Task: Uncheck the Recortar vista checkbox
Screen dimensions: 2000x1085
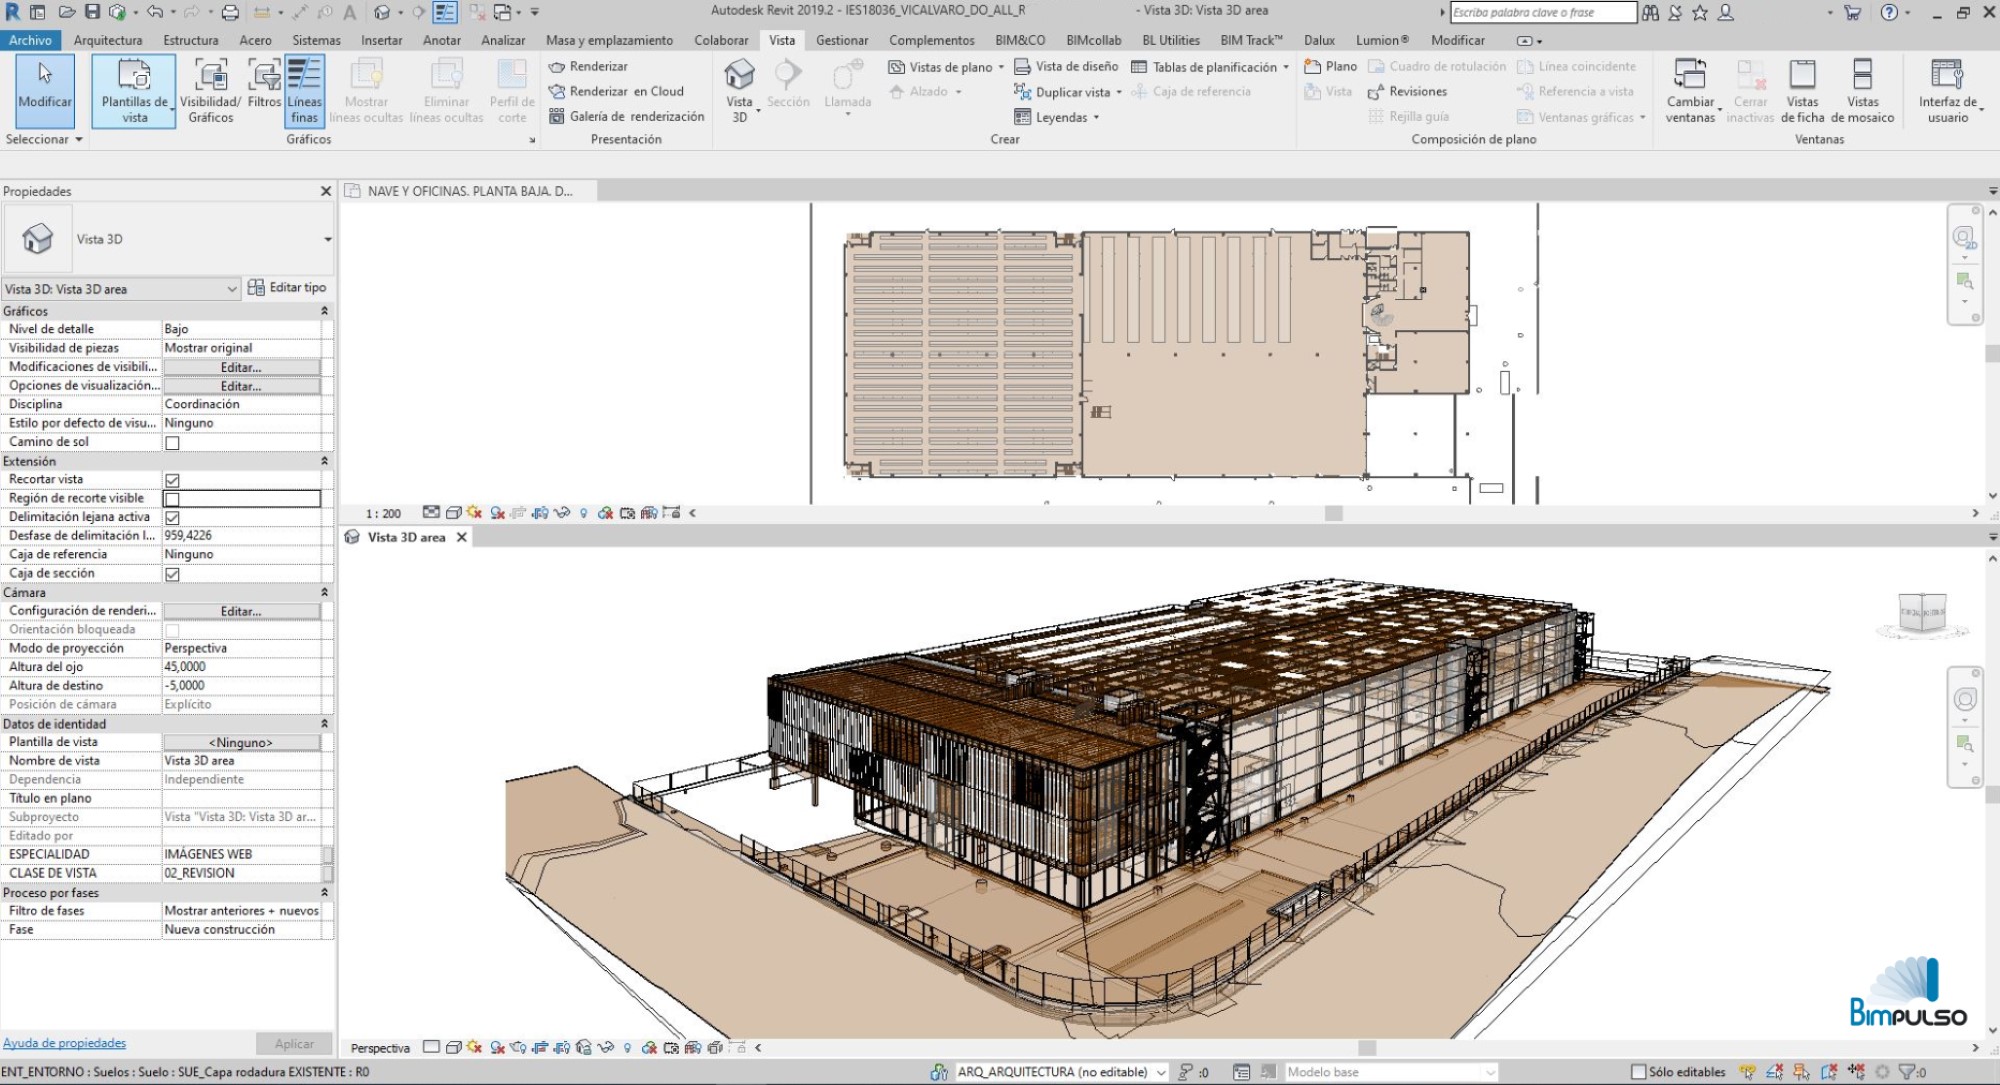Action: (x=172, y=480)
